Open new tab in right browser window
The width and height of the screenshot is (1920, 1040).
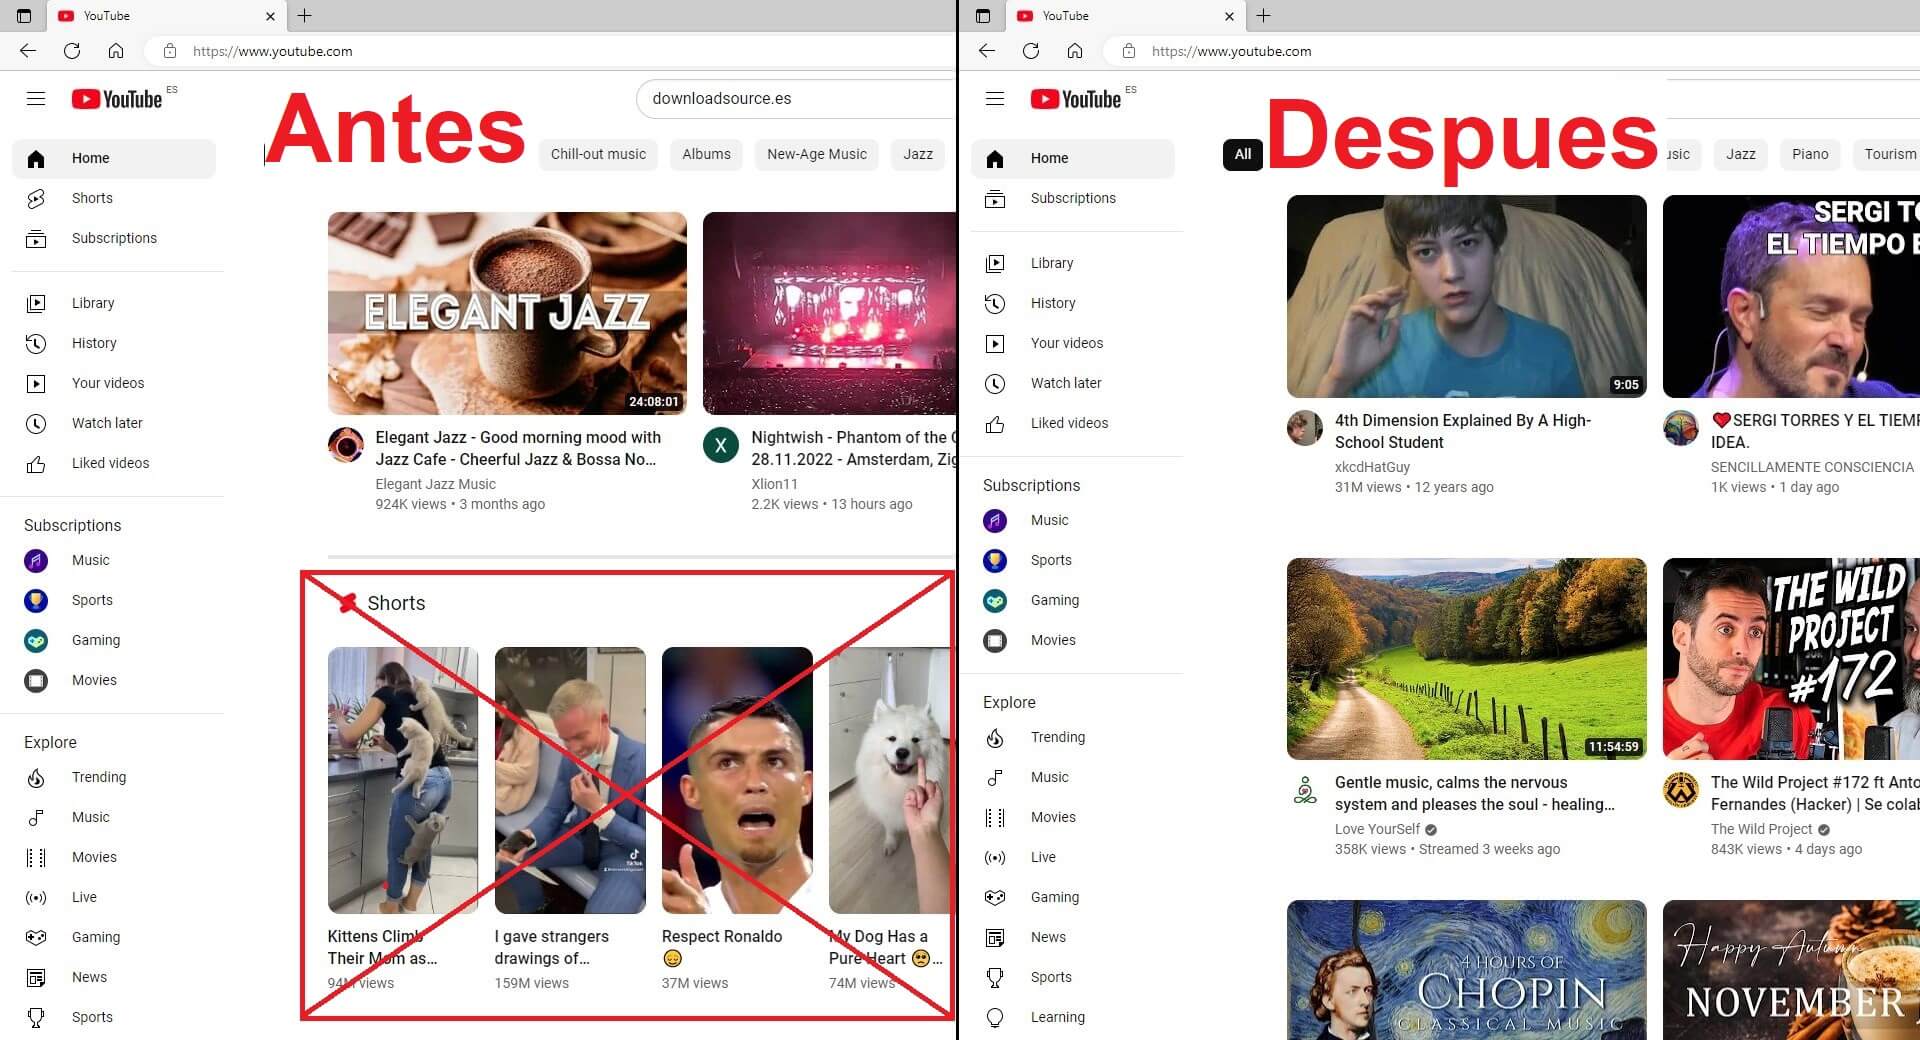click(1264, 15)
